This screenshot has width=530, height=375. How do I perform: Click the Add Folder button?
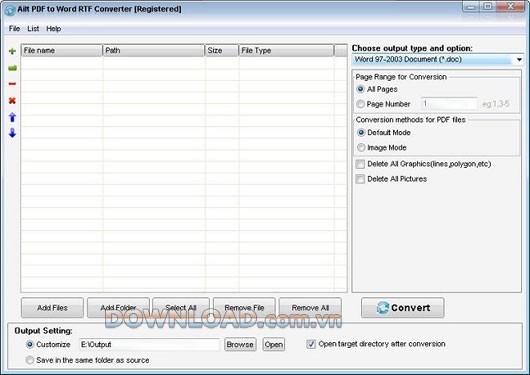point(118,308)
